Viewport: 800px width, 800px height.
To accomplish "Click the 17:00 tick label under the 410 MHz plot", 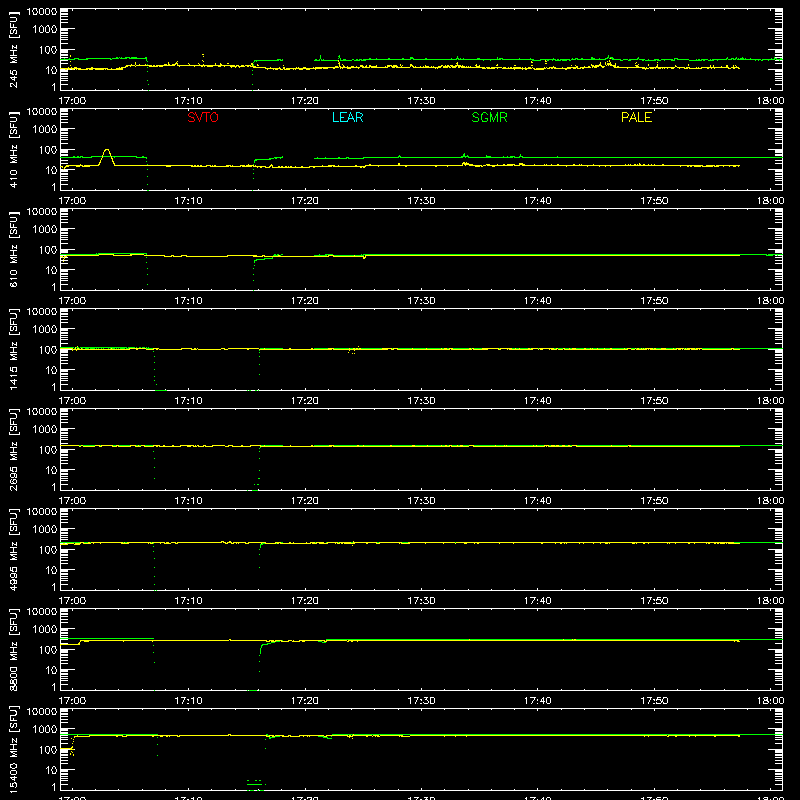I will point(72,201).
